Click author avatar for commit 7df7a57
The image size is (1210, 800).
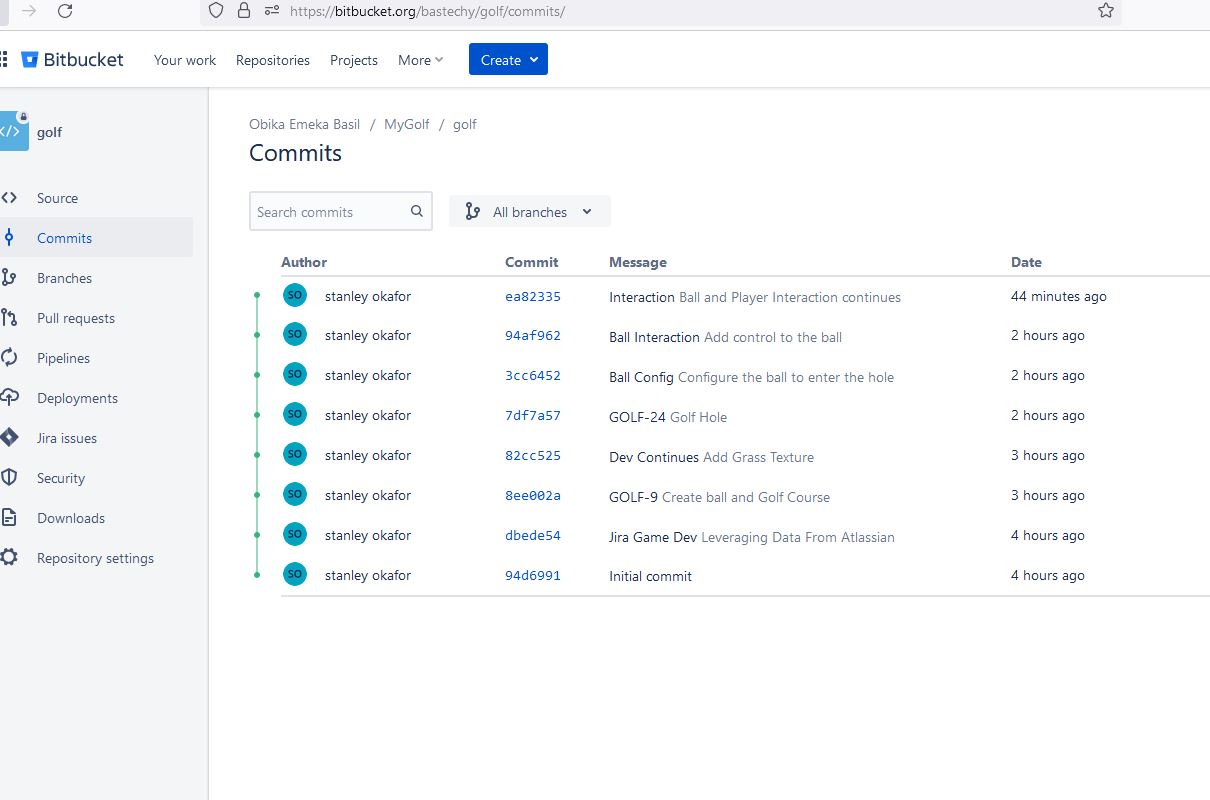click(x=294, y=414)
